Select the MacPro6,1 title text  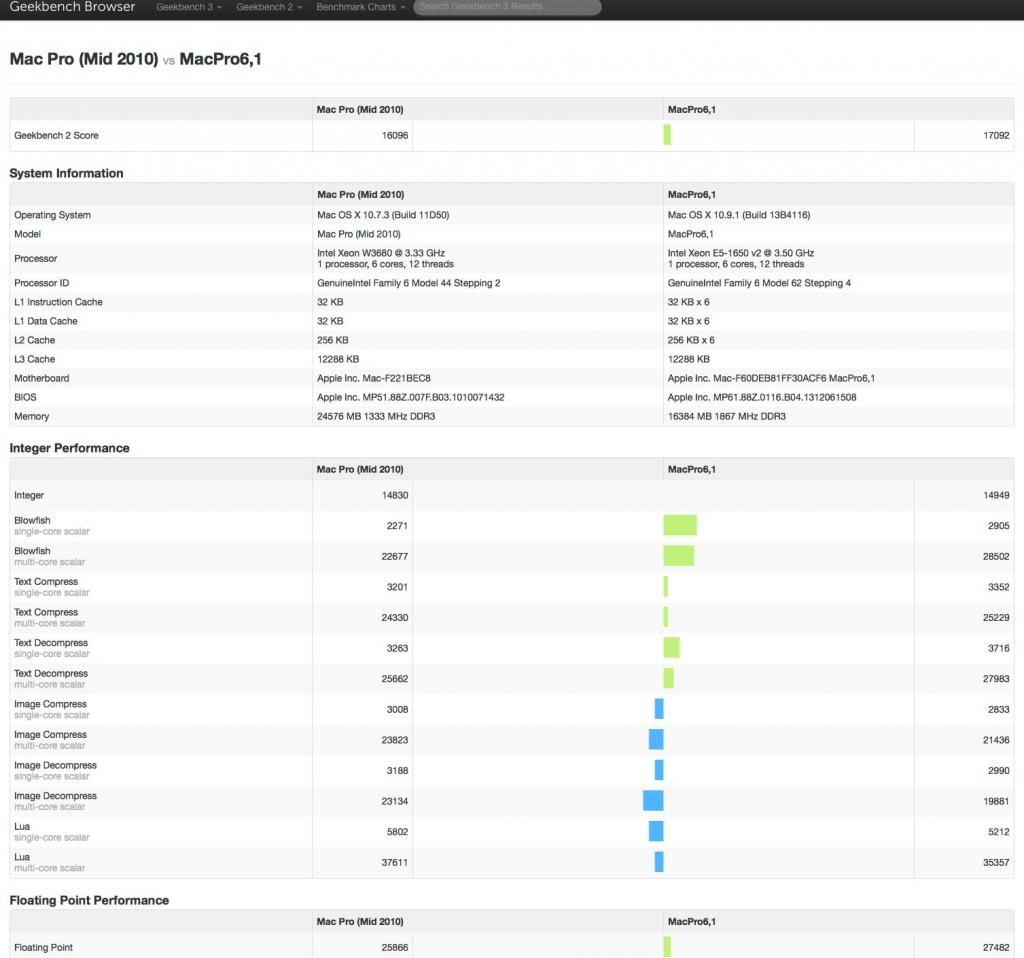221,59
